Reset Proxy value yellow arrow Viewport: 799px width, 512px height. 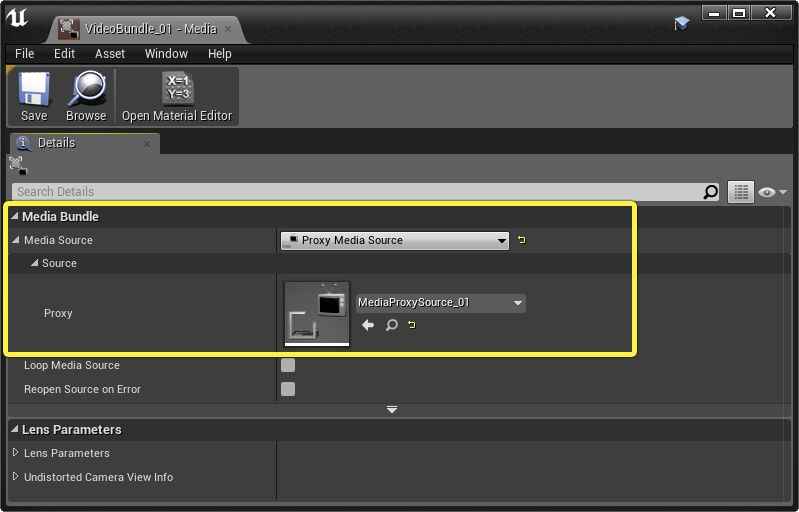click(x=412, y=325)
